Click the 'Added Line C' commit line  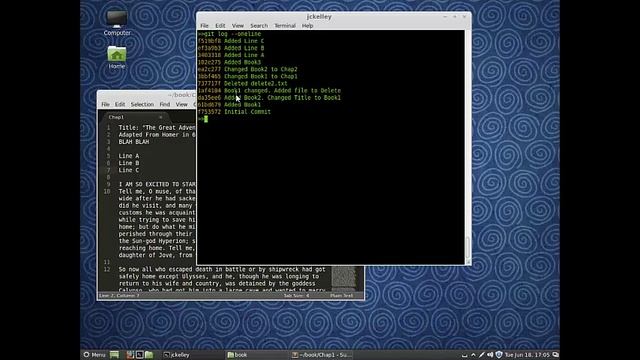pyautogui.click(x=231, y=41)
